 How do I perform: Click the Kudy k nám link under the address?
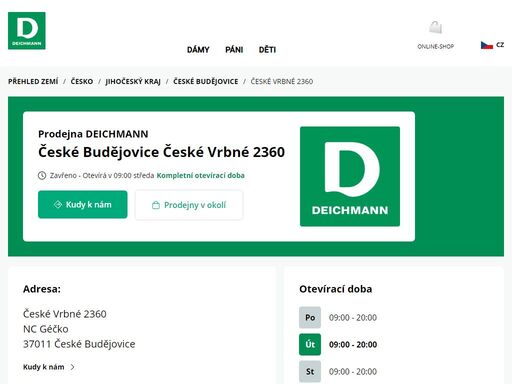[44, 367]
